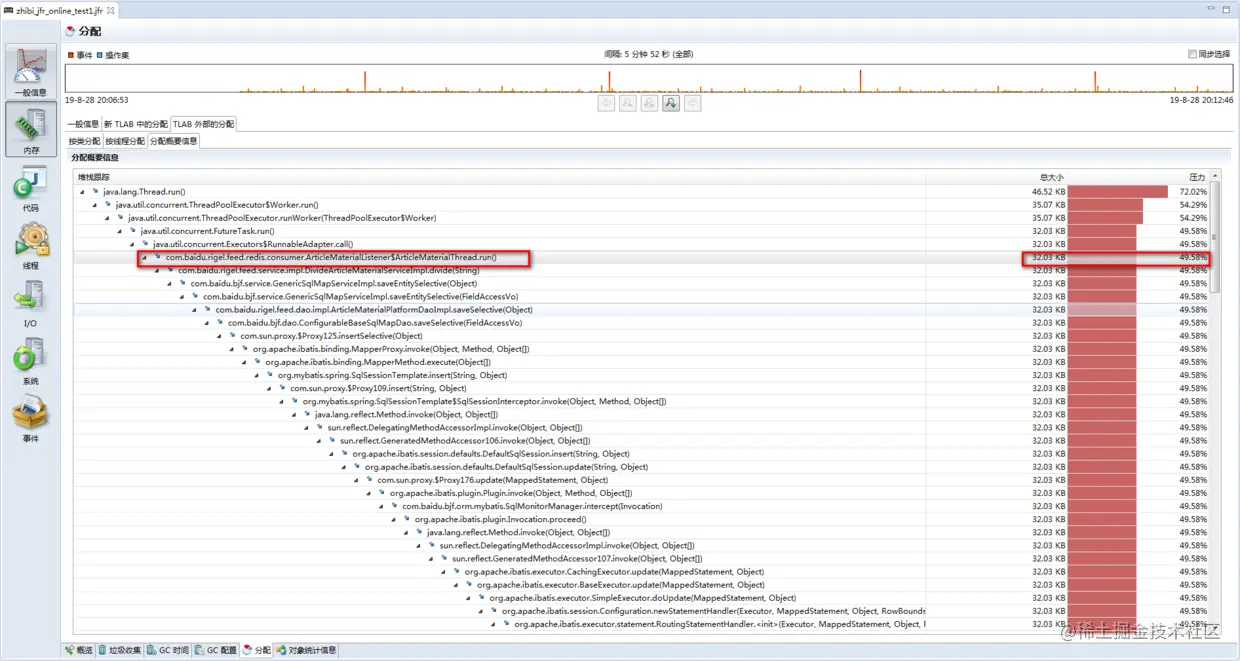The image size is (1240, 661).
Task: Collapse the java.lang.Thread.run() tree node
Action: point(83,191)
